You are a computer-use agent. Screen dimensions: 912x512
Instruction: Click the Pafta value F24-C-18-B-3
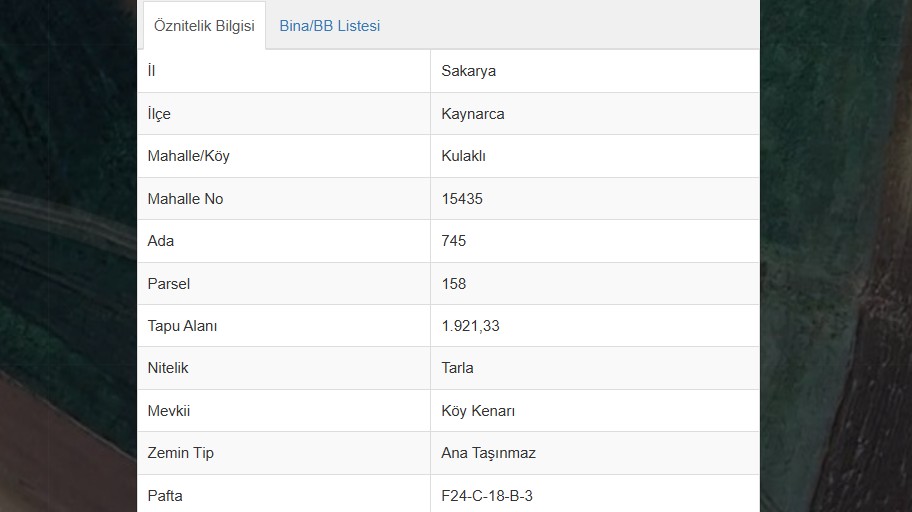(x=487, y=496)
